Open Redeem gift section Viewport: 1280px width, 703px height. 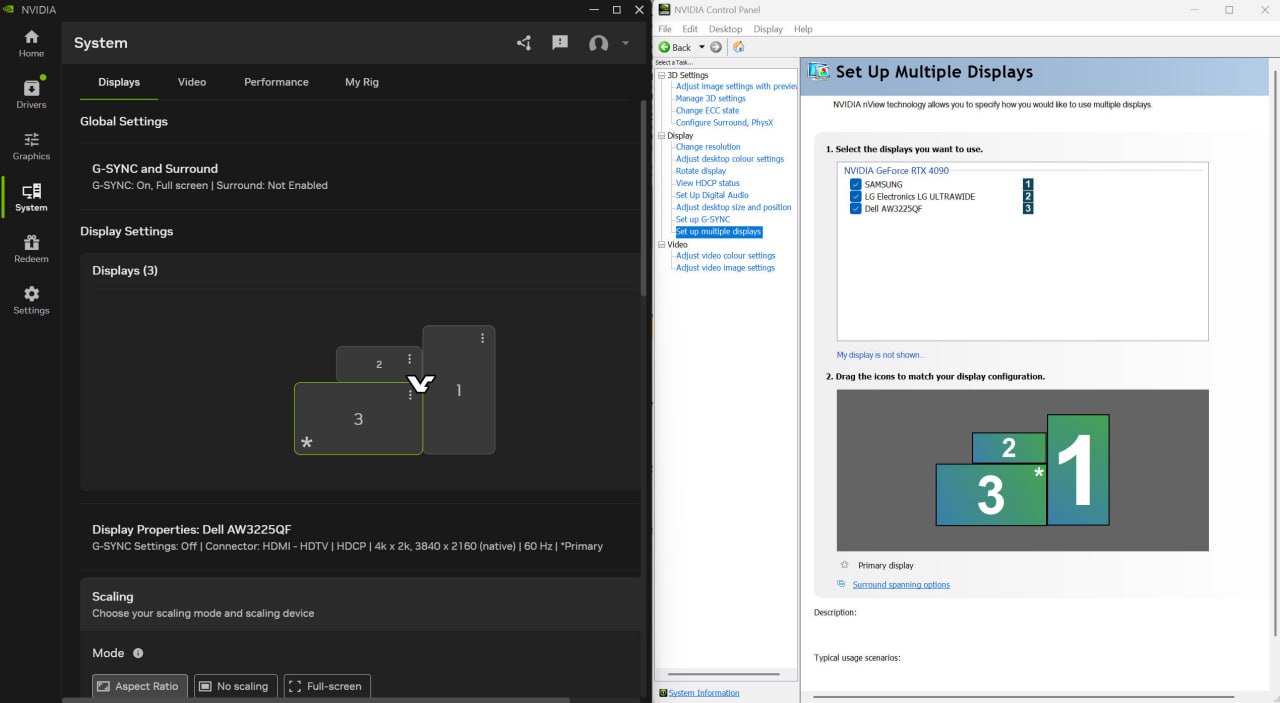click(x=31, y=249)
